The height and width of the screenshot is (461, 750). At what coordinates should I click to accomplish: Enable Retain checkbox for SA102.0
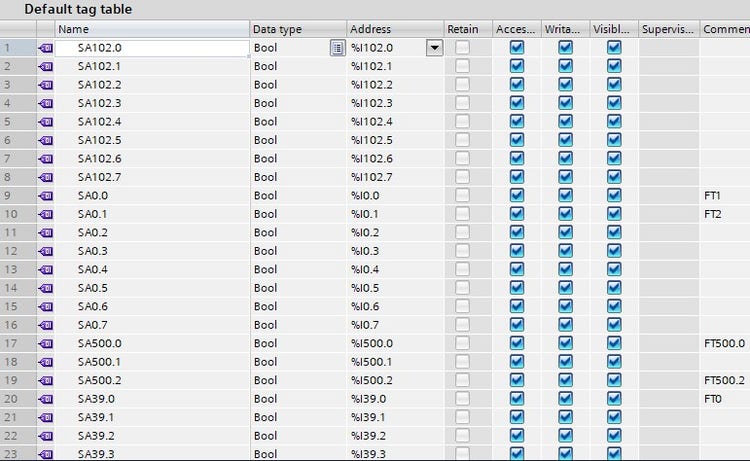462,48
